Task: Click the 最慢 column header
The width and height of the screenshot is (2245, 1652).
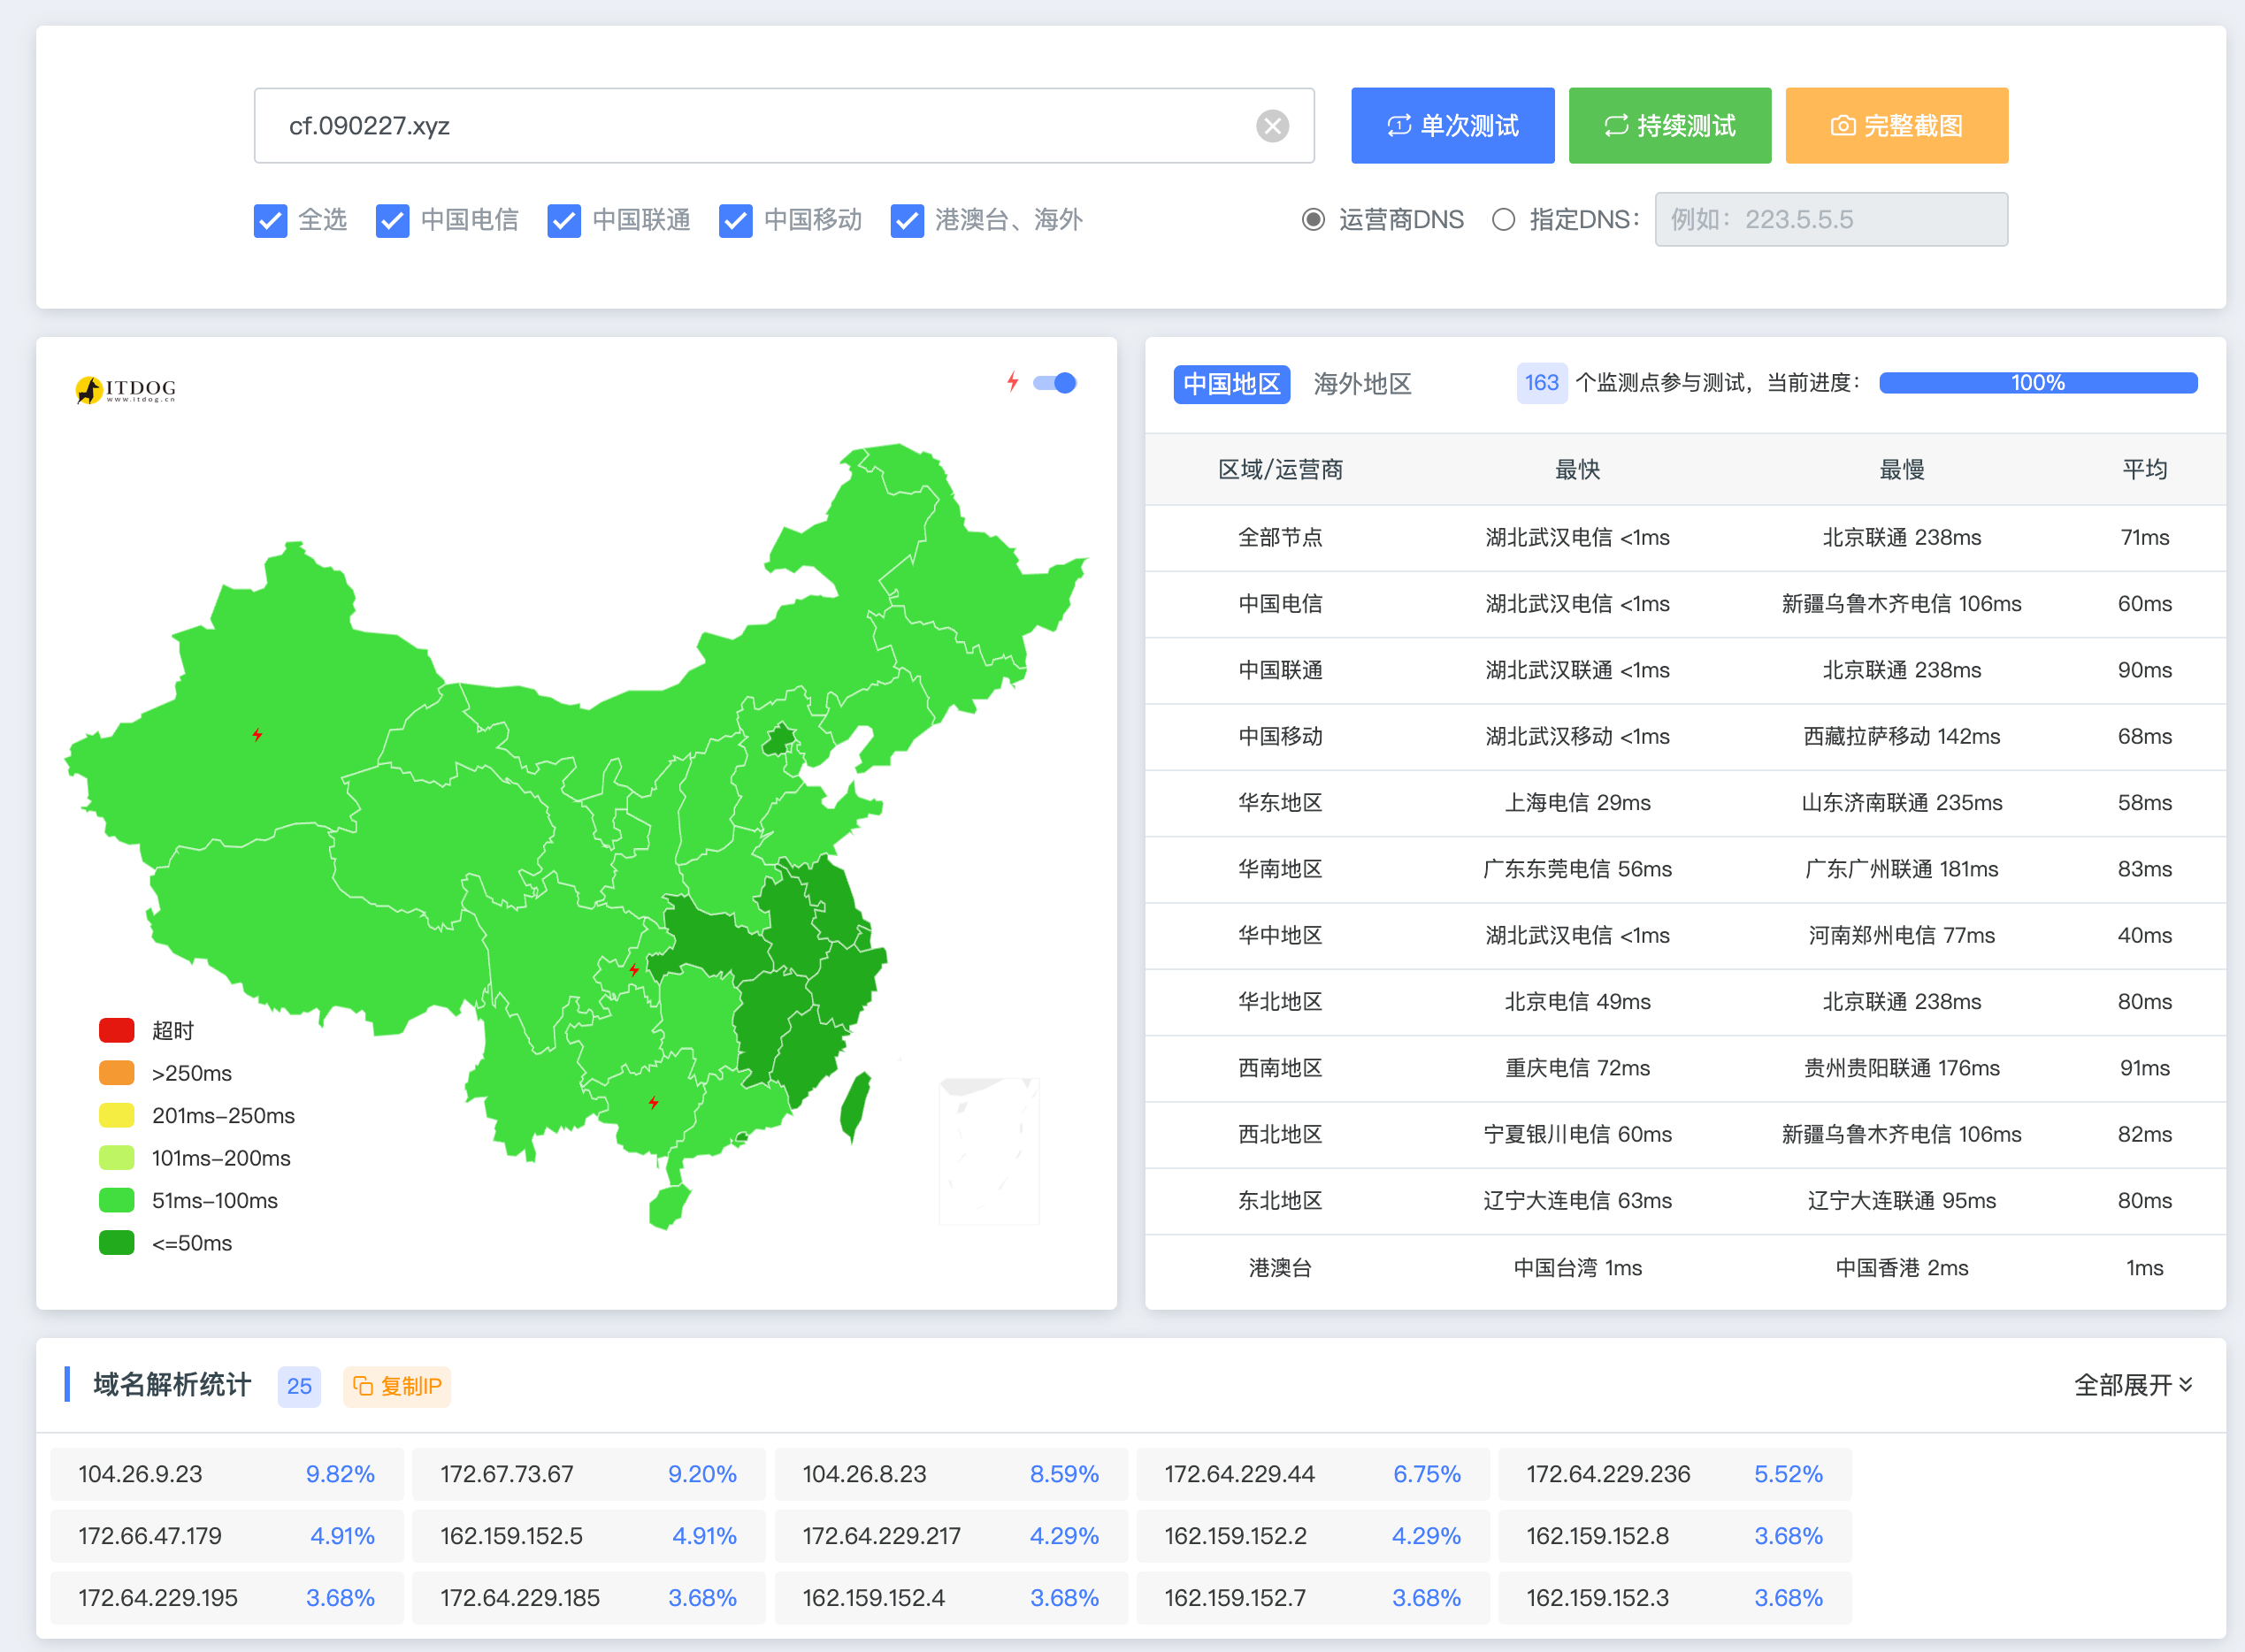Action: (1901, 470)
